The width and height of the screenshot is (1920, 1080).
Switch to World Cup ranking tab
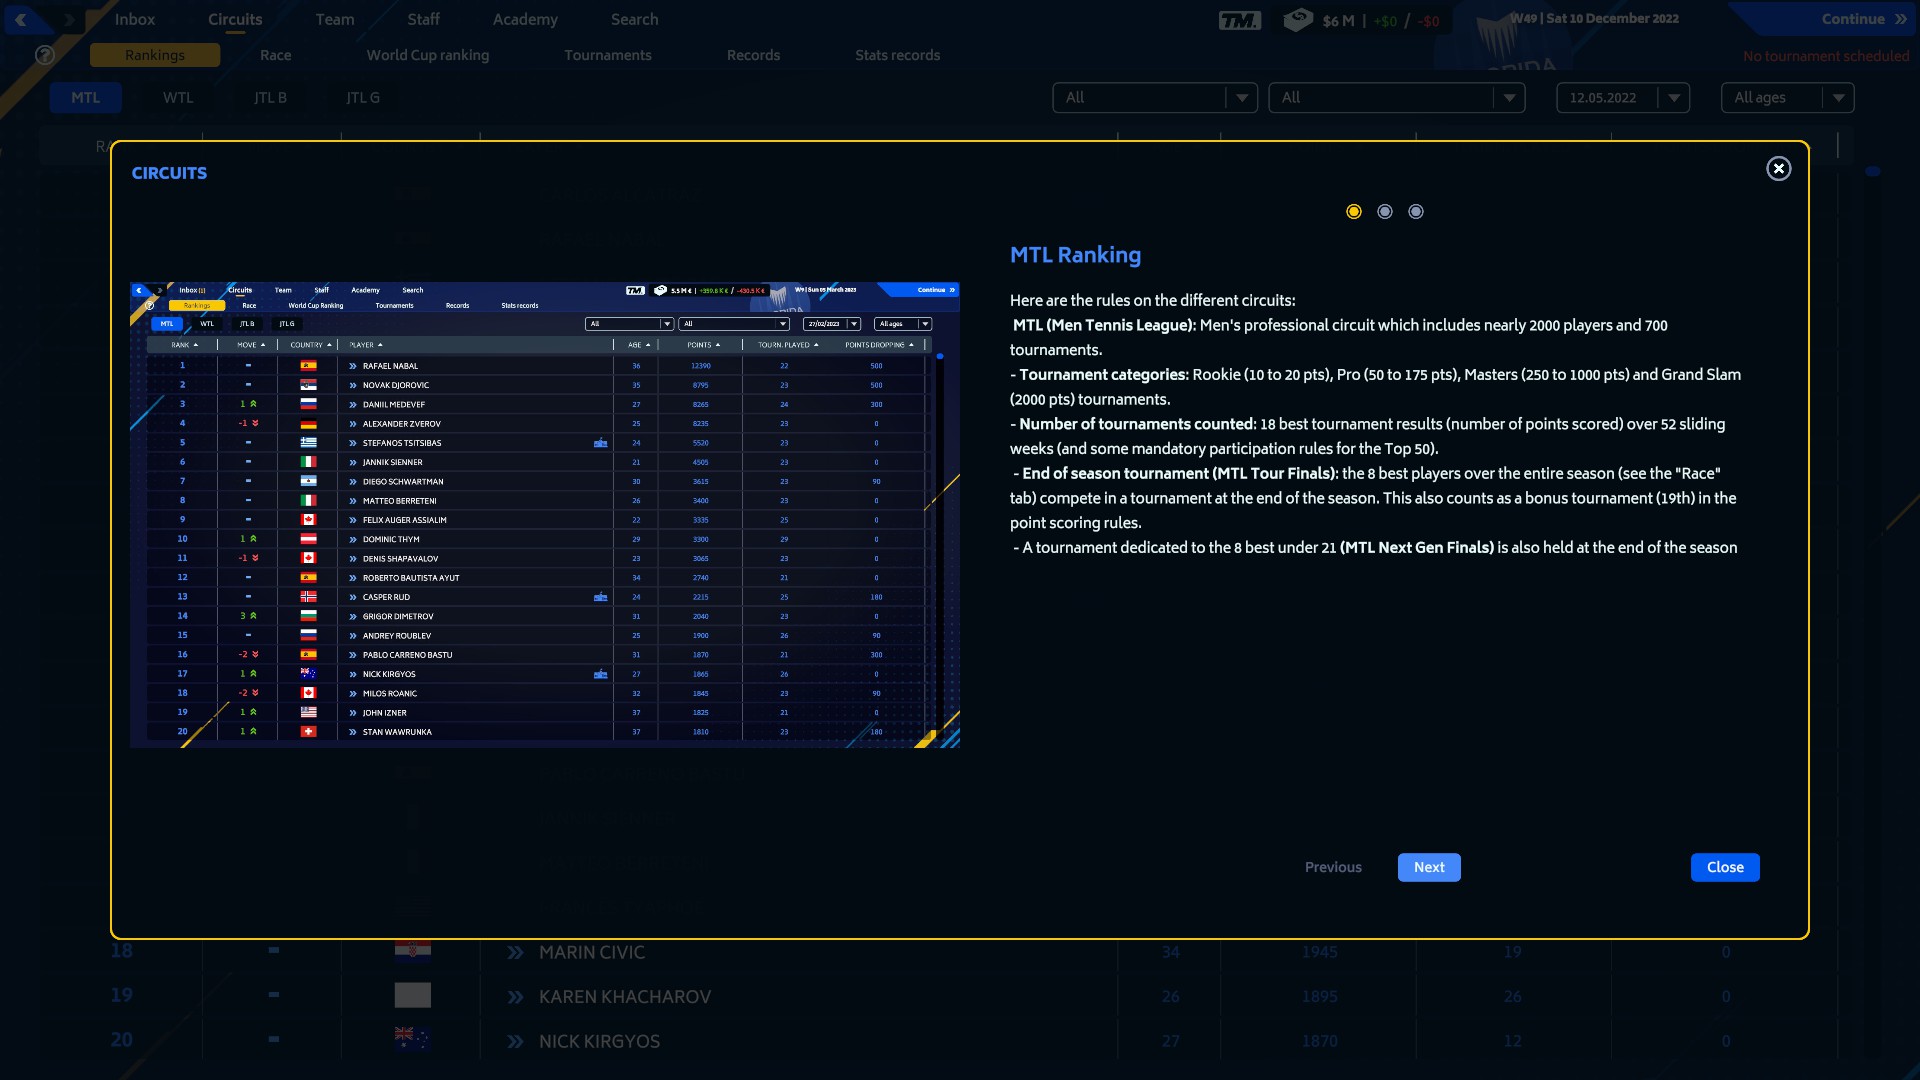coord(428,55)
